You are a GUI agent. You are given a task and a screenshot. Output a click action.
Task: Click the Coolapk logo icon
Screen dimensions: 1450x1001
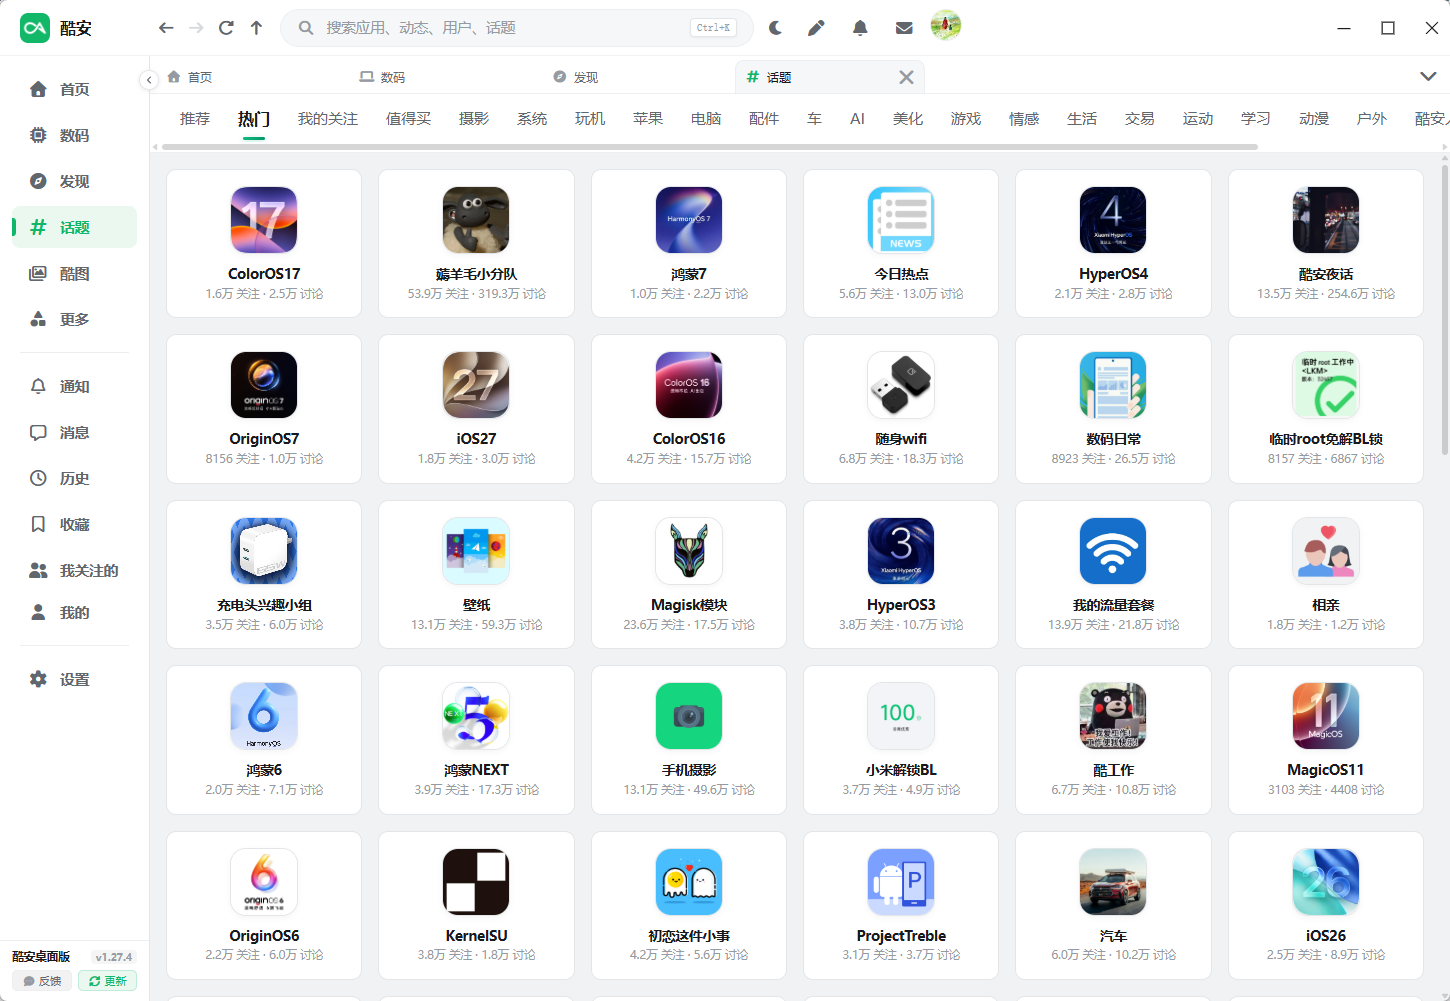[35, 28]
